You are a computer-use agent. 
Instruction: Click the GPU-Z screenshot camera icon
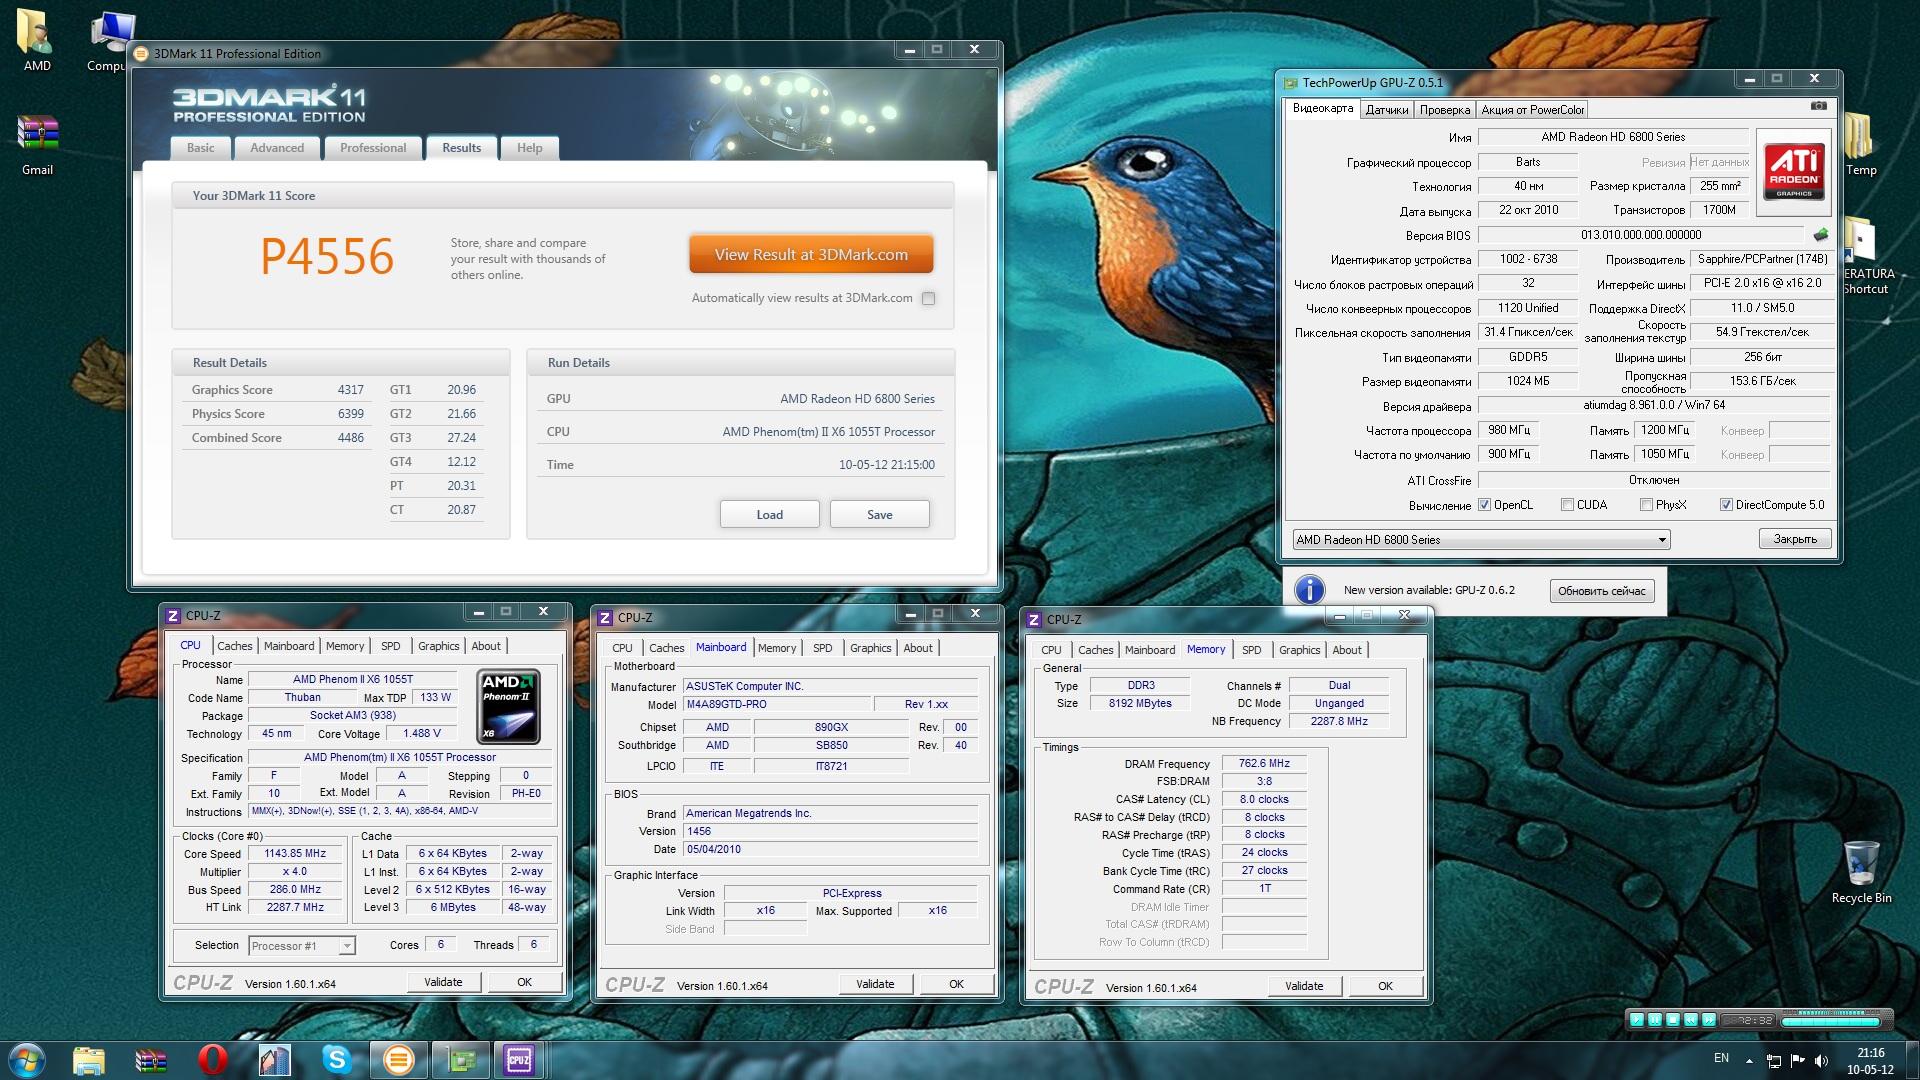pyautogui.click(x=1818, y=106)
